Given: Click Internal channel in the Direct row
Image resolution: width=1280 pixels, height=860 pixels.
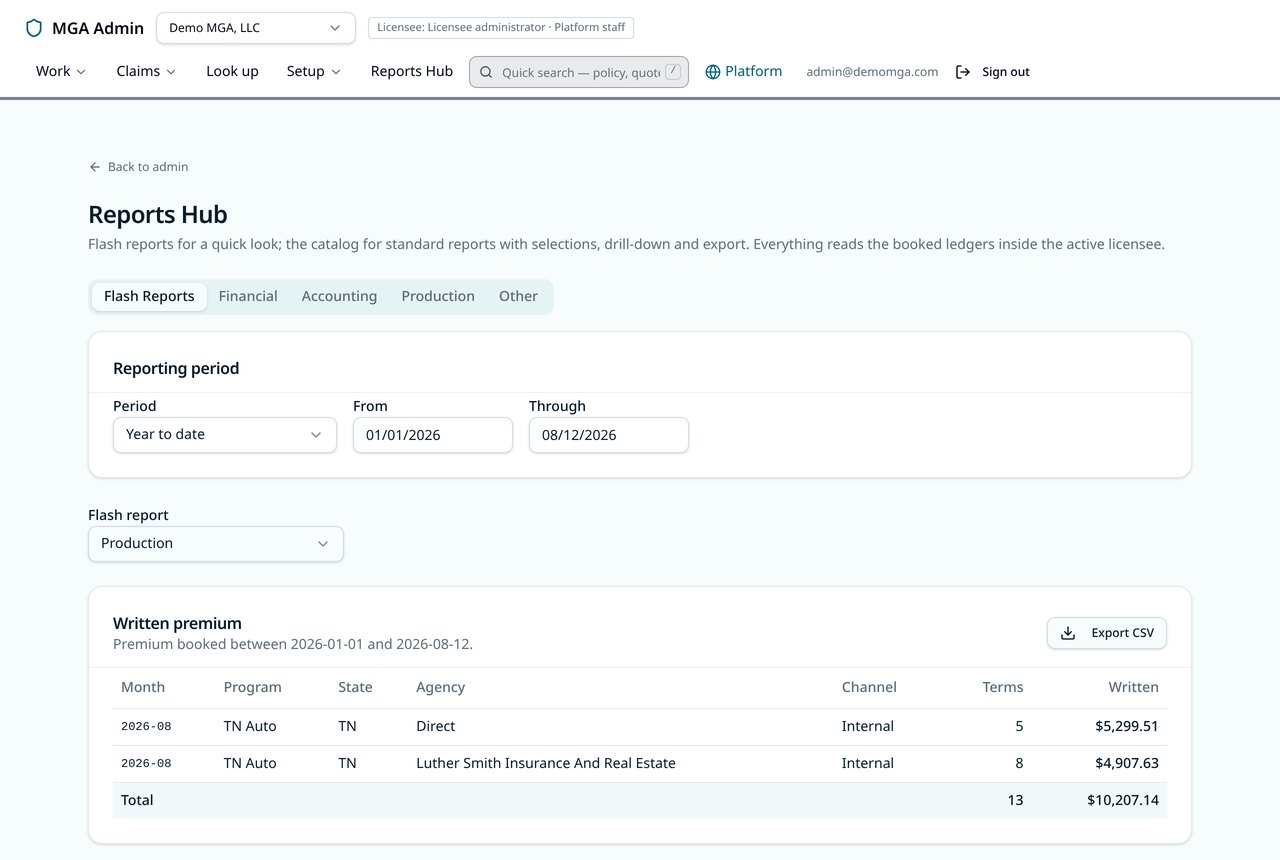Looking at the screenshot, I should [x=868, y=727].
